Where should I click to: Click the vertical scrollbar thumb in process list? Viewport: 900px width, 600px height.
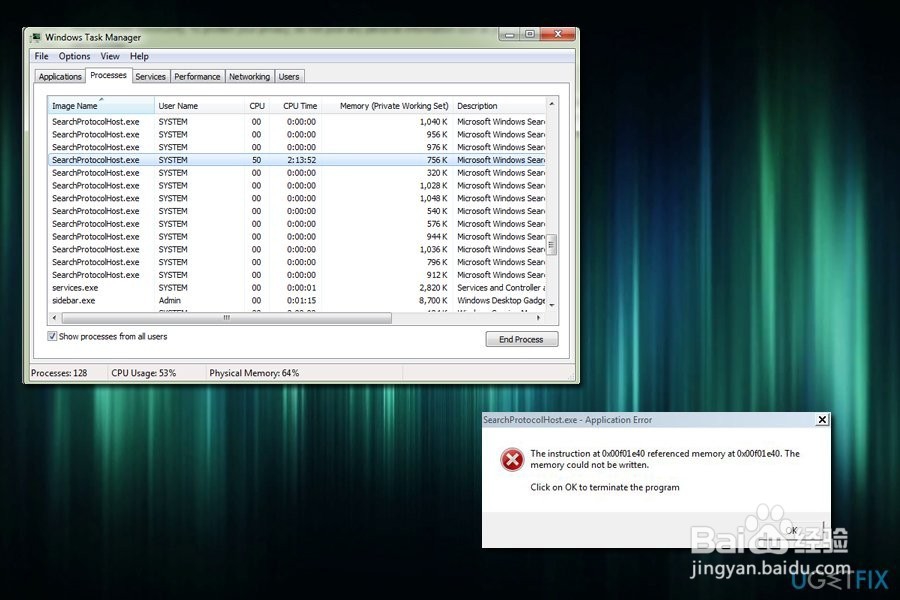tap(552, 245)
